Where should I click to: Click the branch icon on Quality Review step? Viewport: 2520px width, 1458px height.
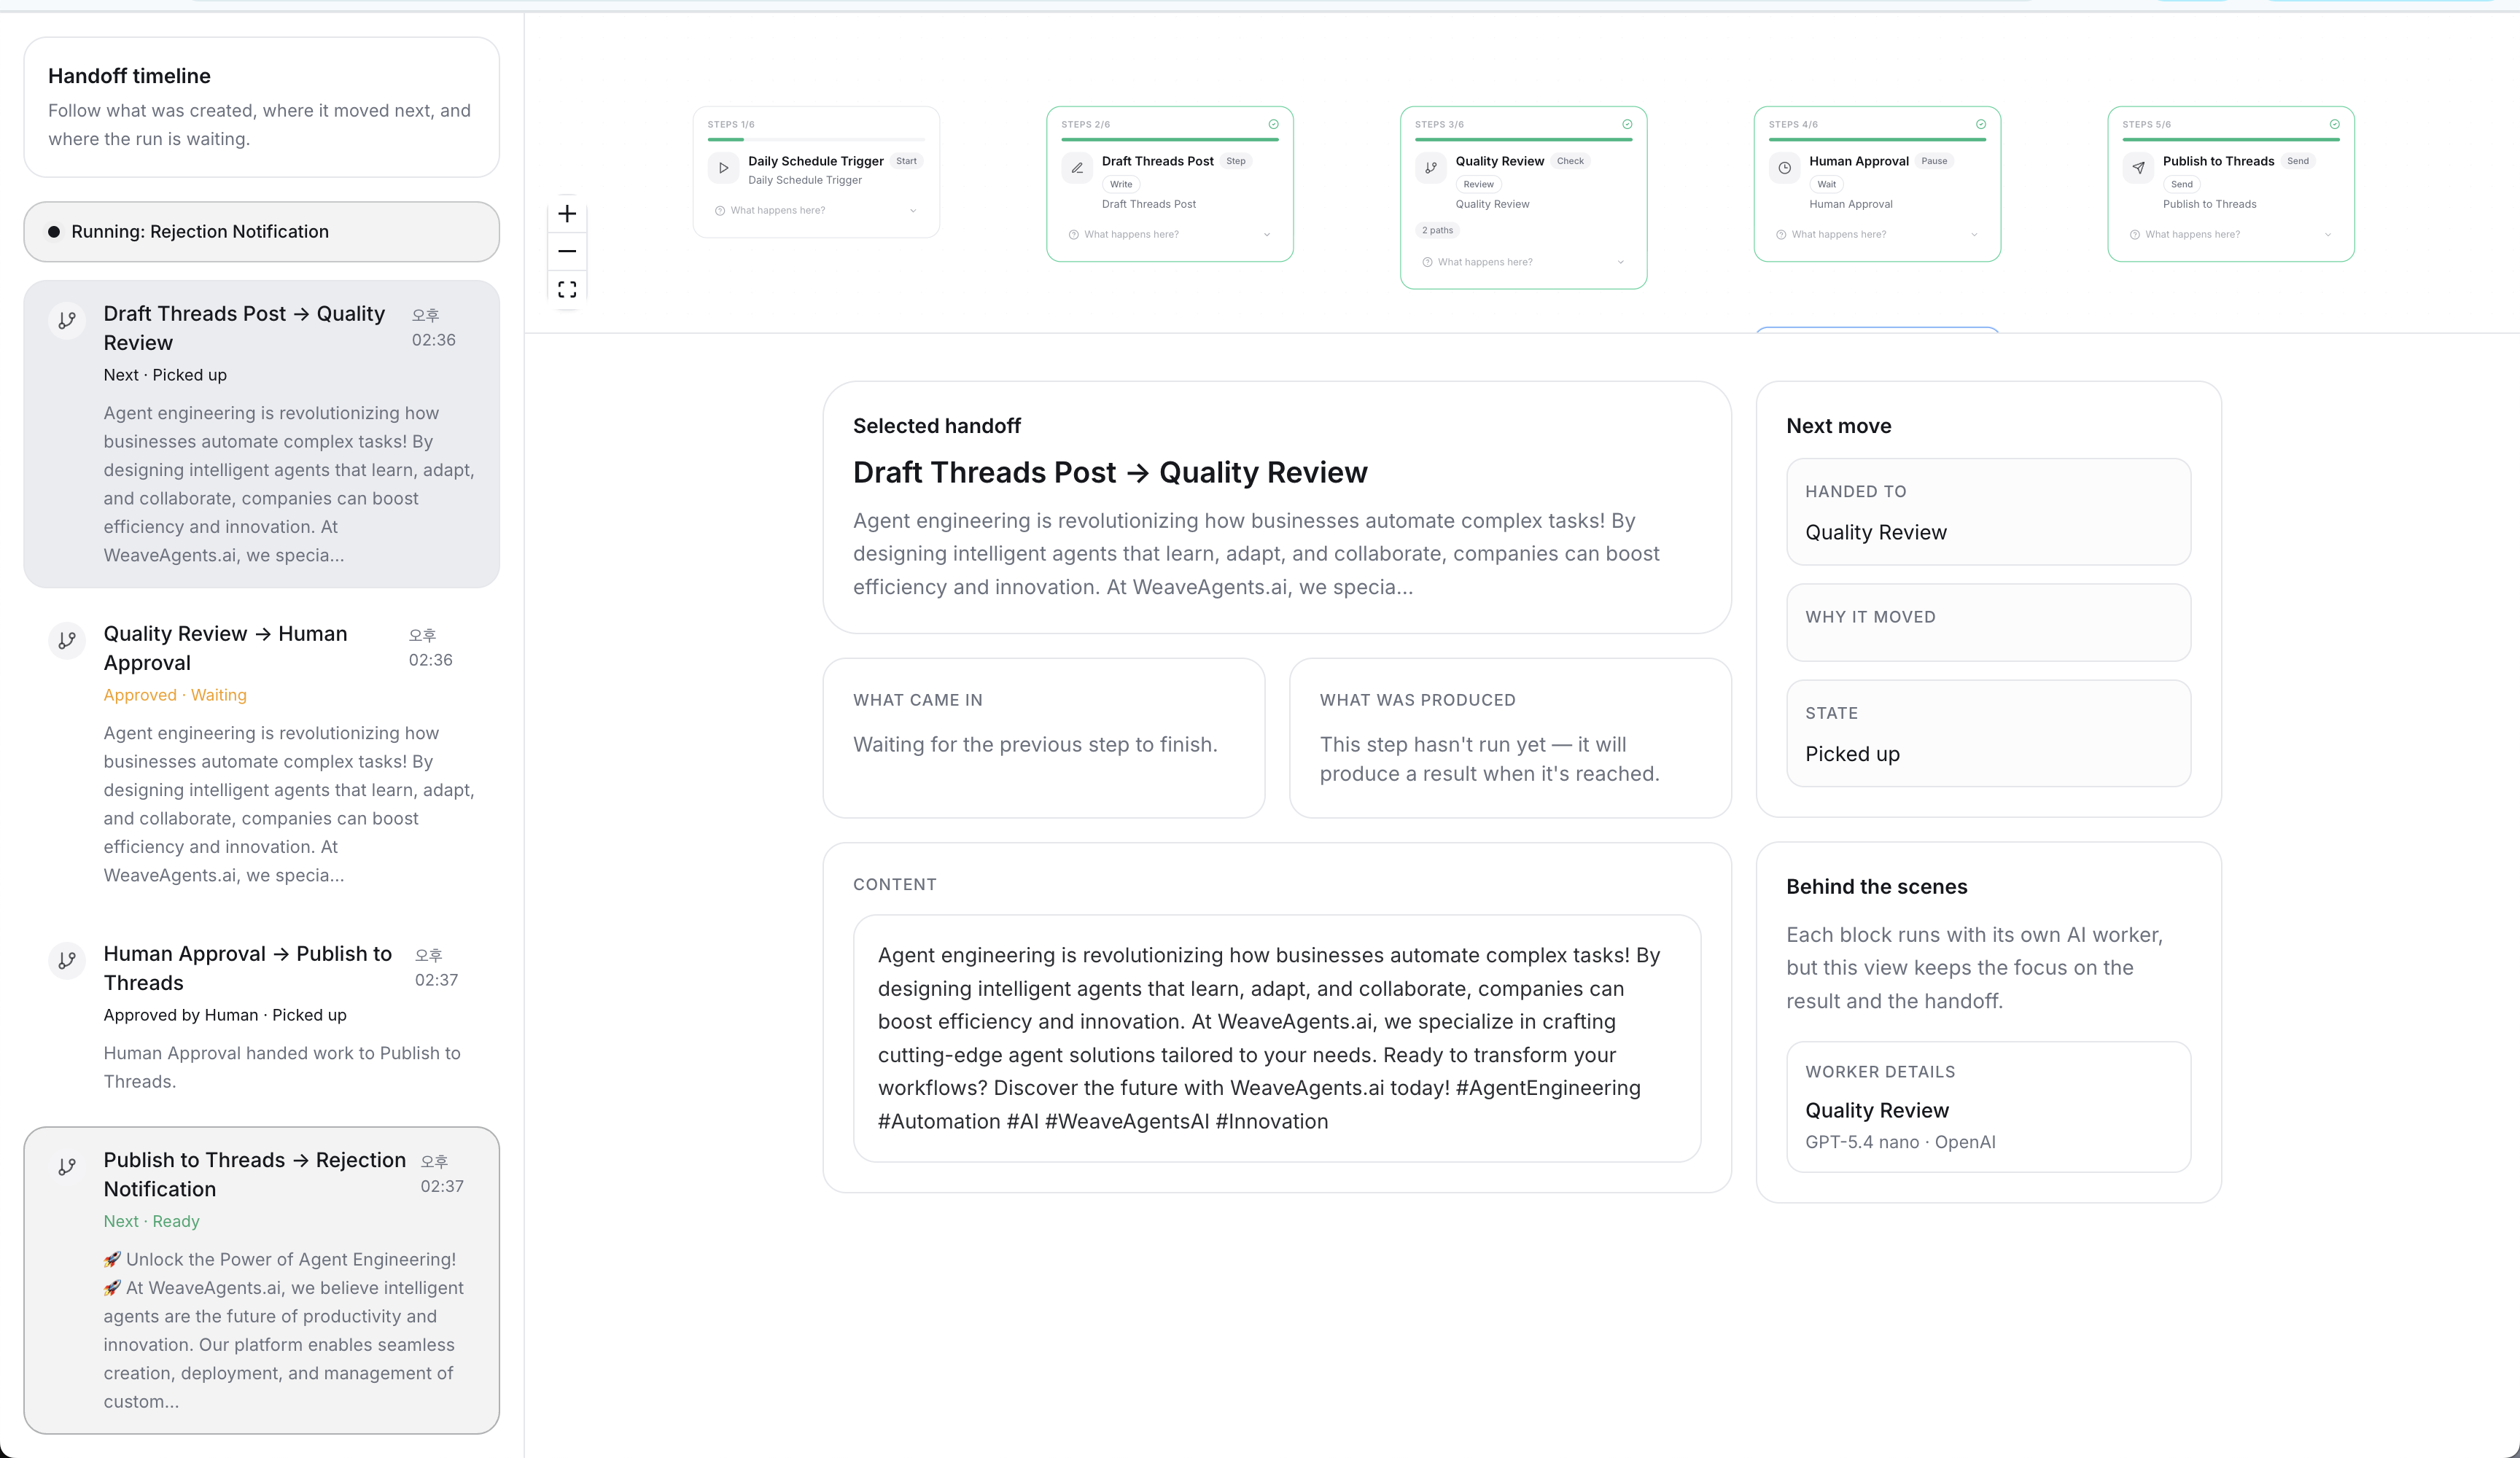1431,168
